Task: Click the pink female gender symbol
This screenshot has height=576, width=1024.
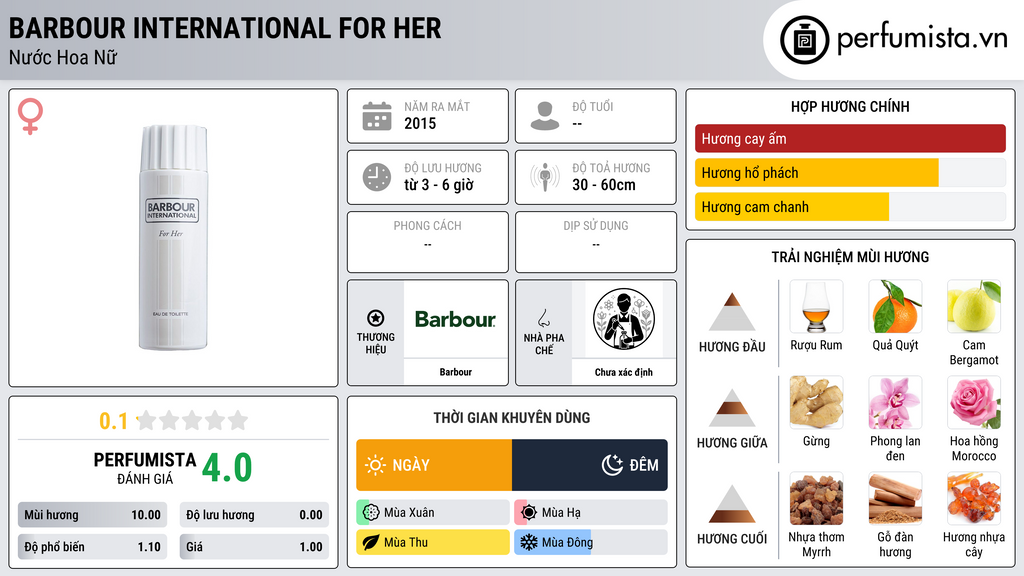Action: pyautogui.click(x=30, y=116)
